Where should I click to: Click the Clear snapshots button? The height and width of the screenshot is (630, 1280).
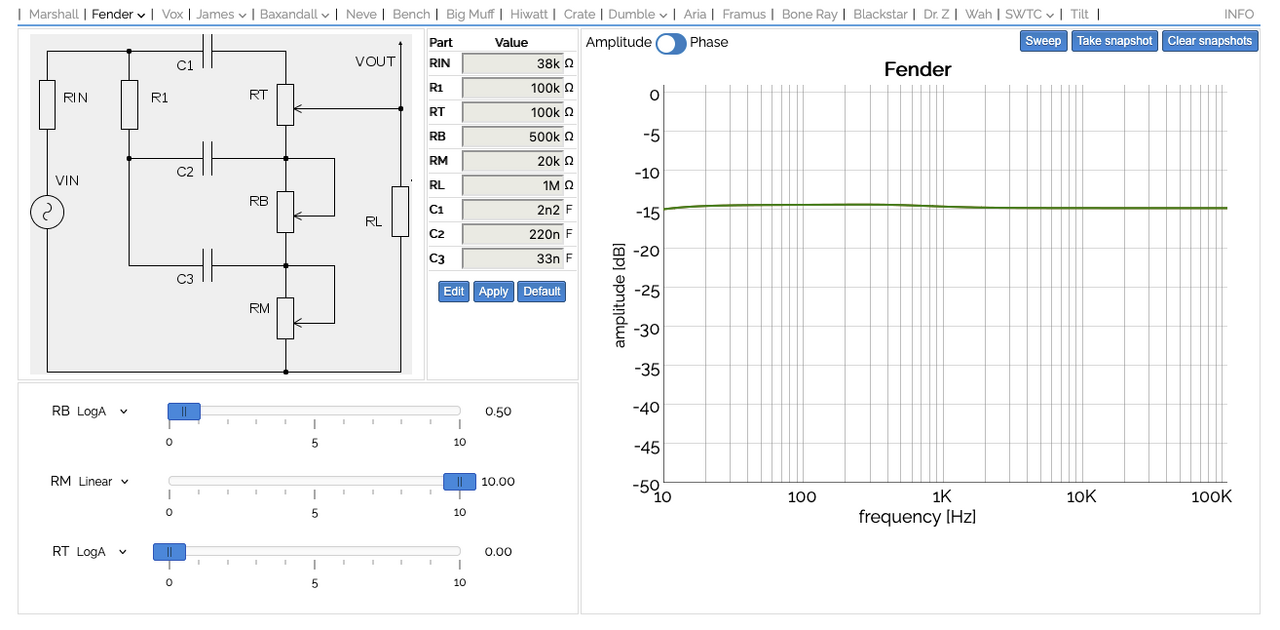[1210, 41]
